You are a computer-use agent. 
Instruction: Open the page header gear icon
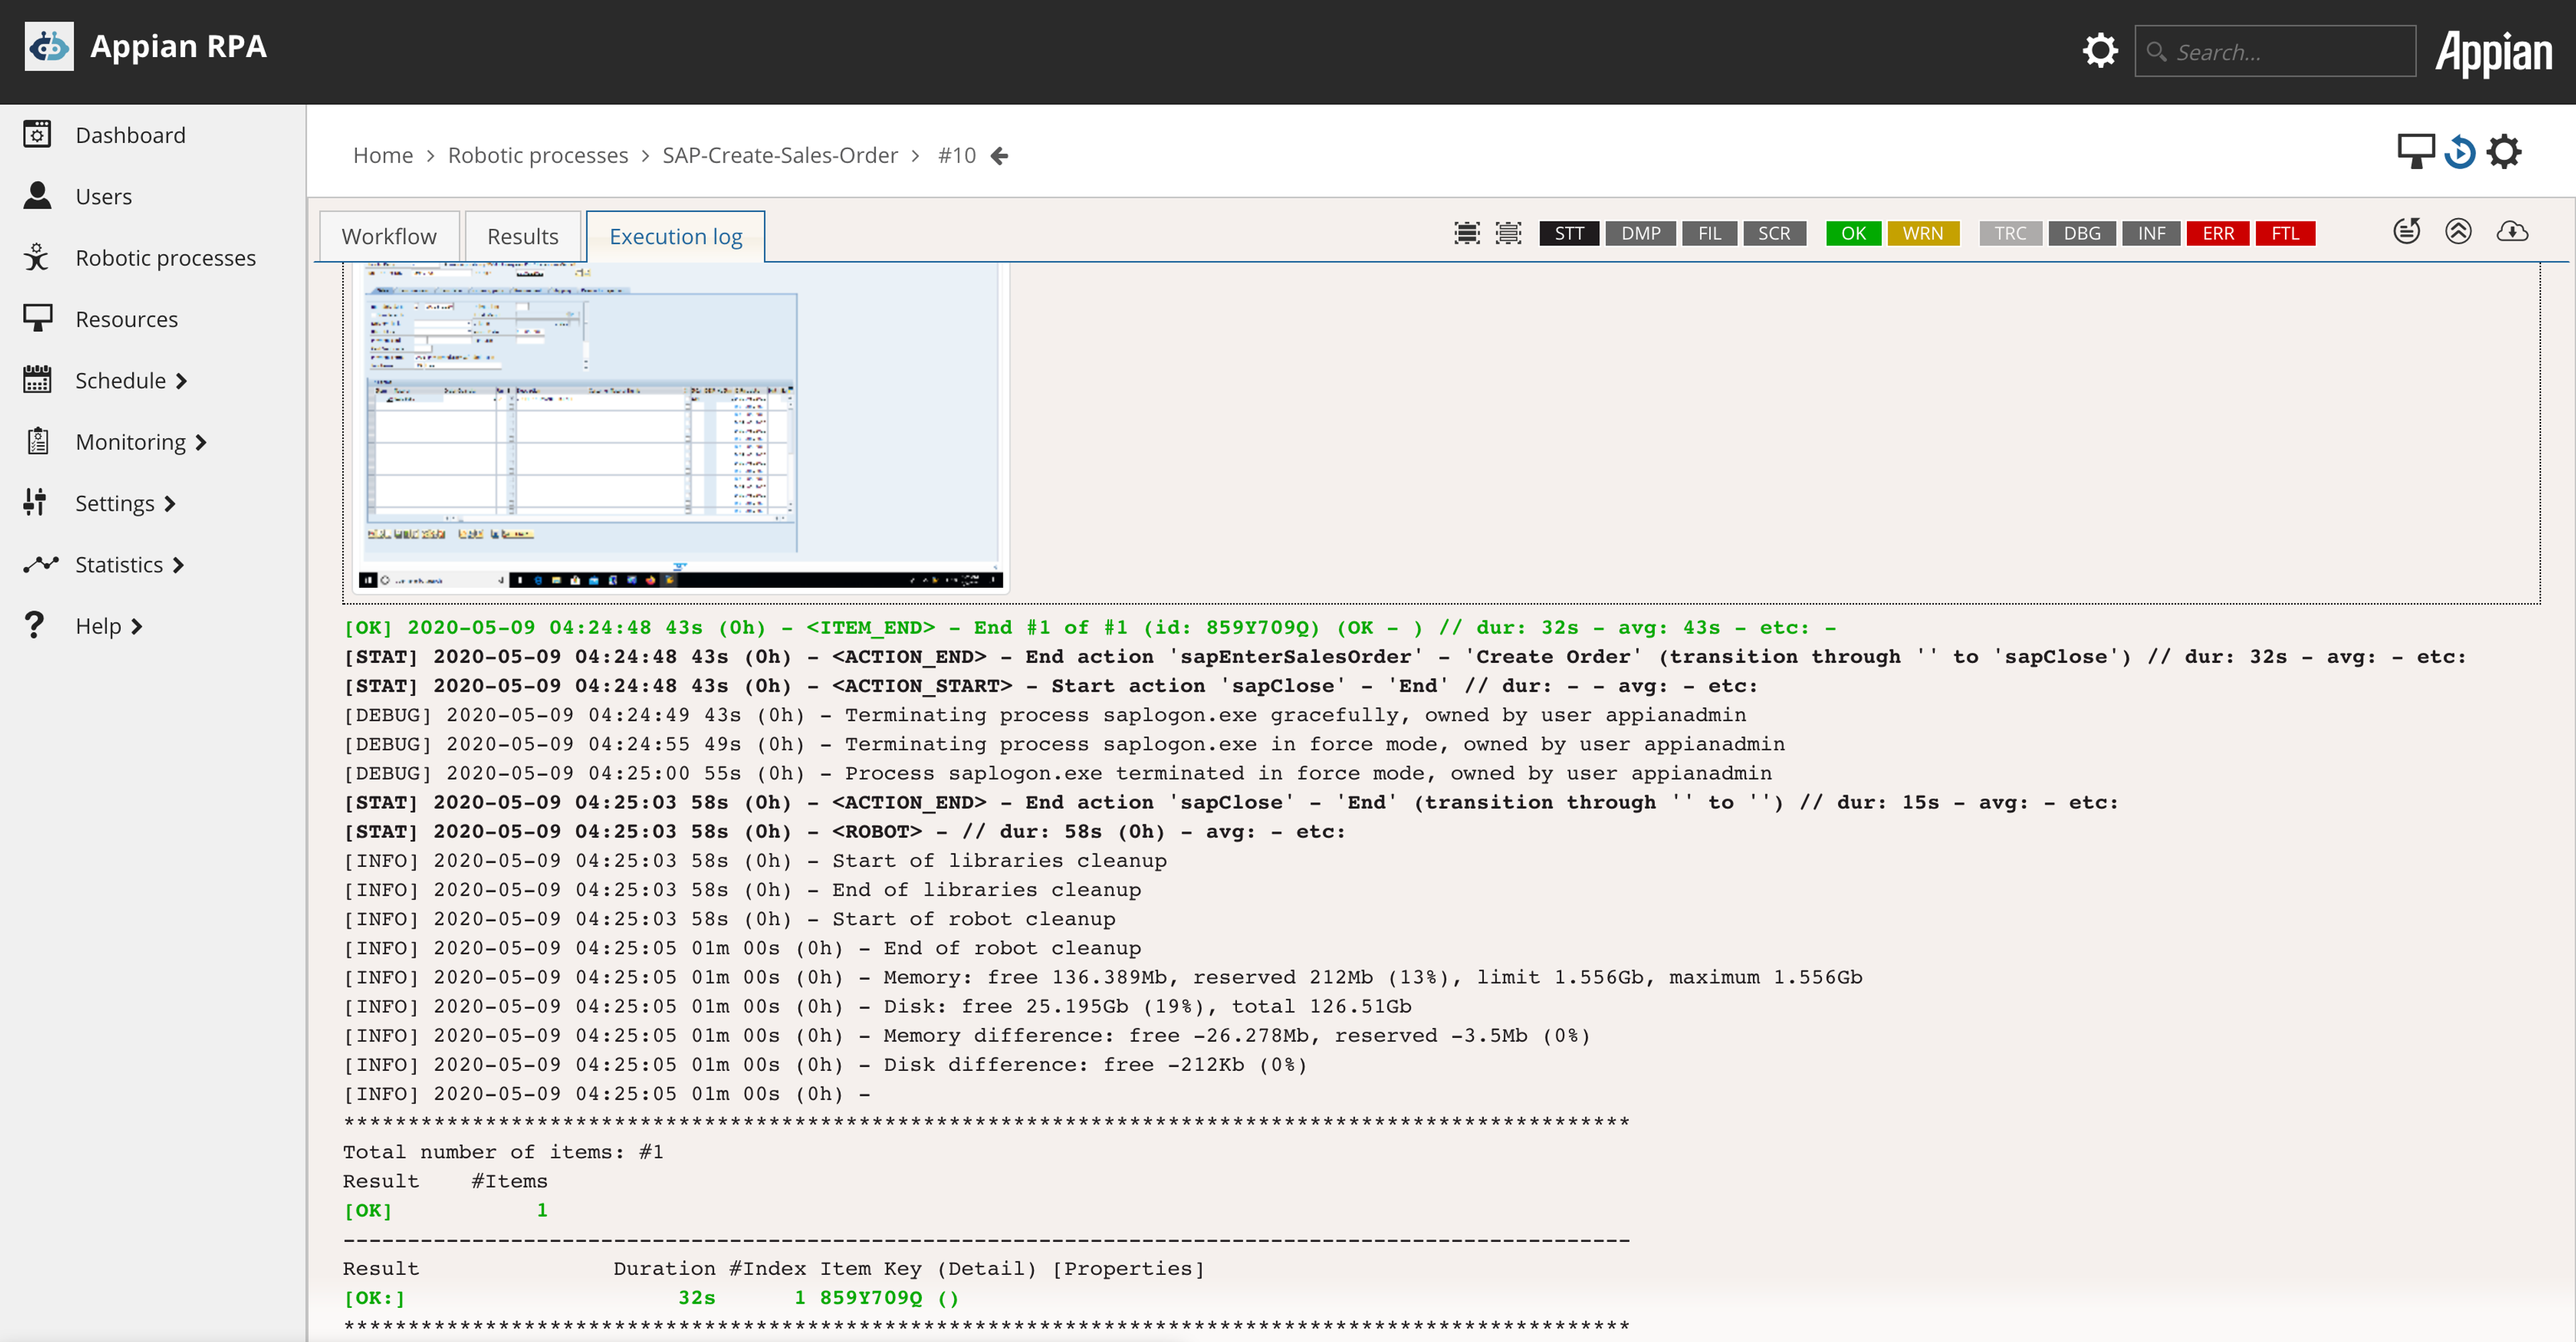click(2504, 152)
